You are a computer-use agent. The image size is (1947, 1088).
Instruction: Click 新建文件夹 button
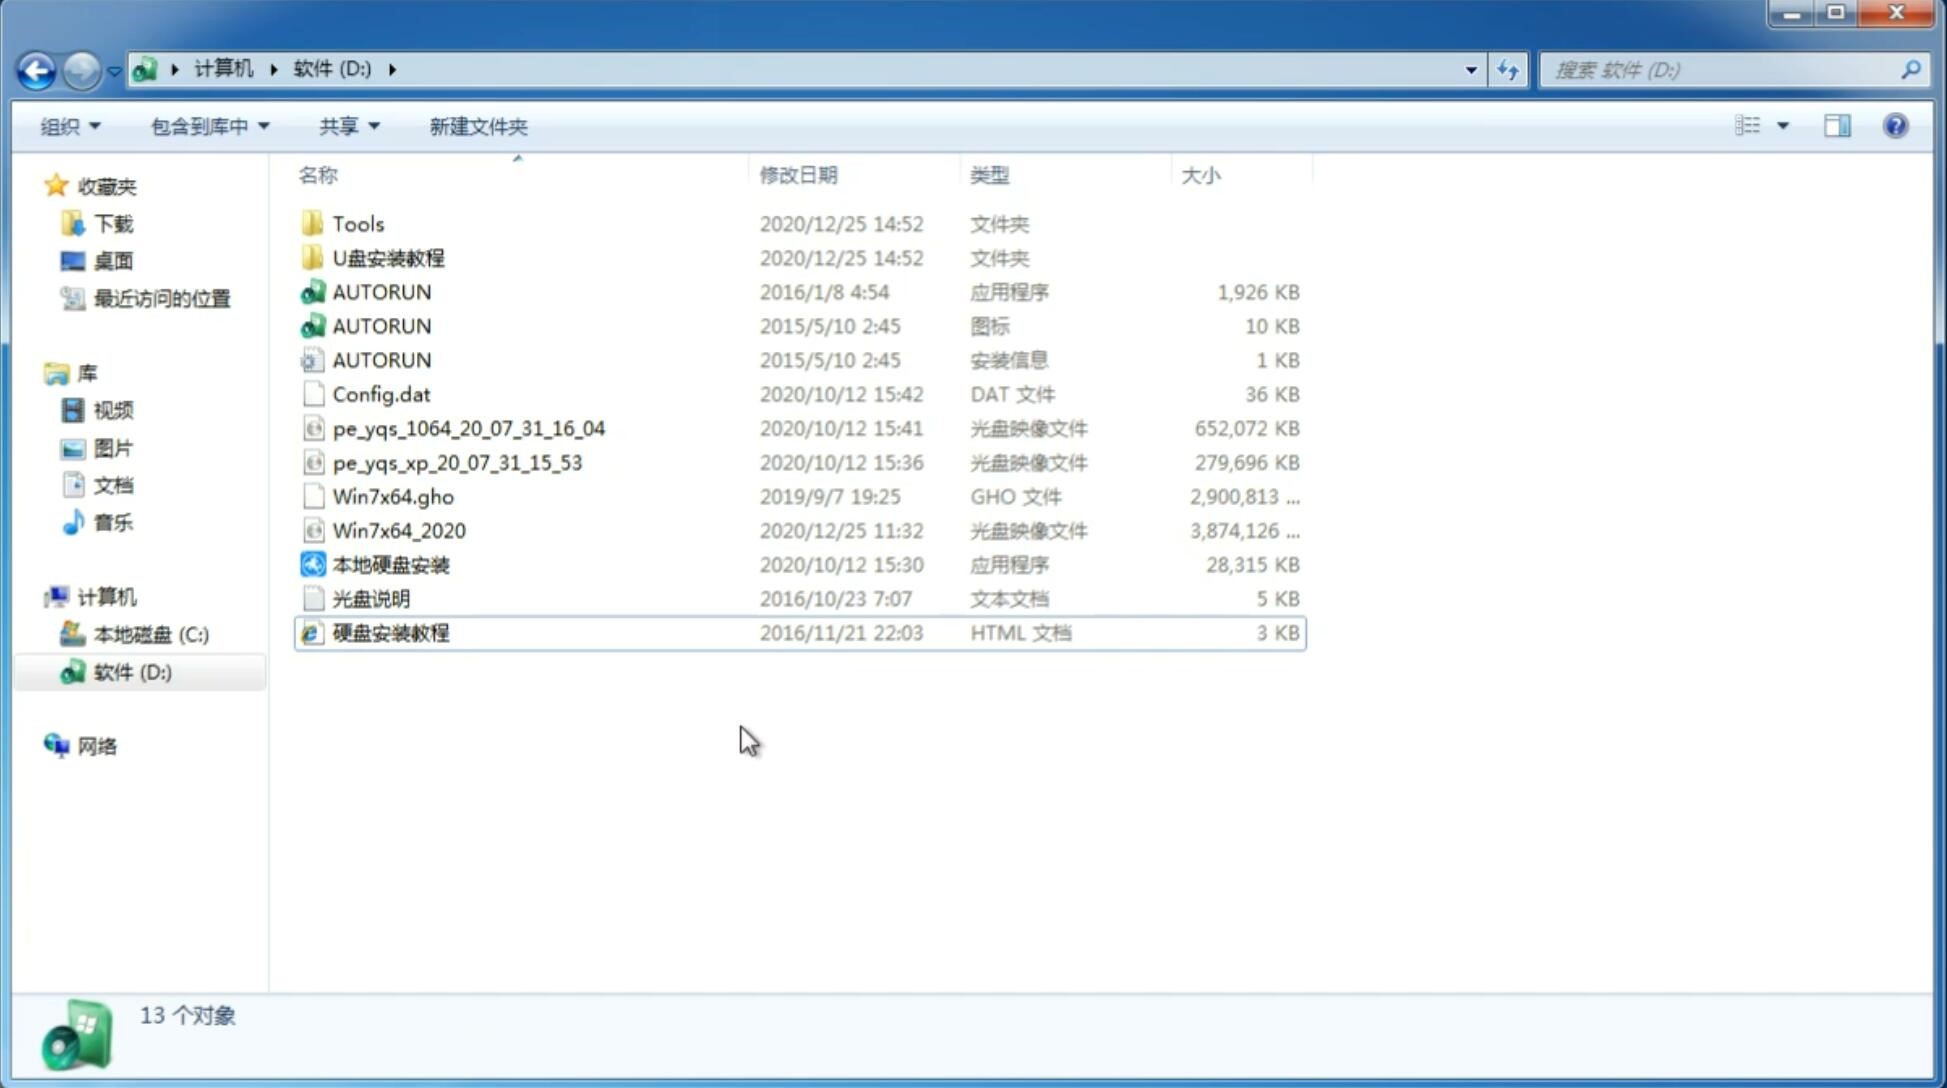click(x=477, y=126)
